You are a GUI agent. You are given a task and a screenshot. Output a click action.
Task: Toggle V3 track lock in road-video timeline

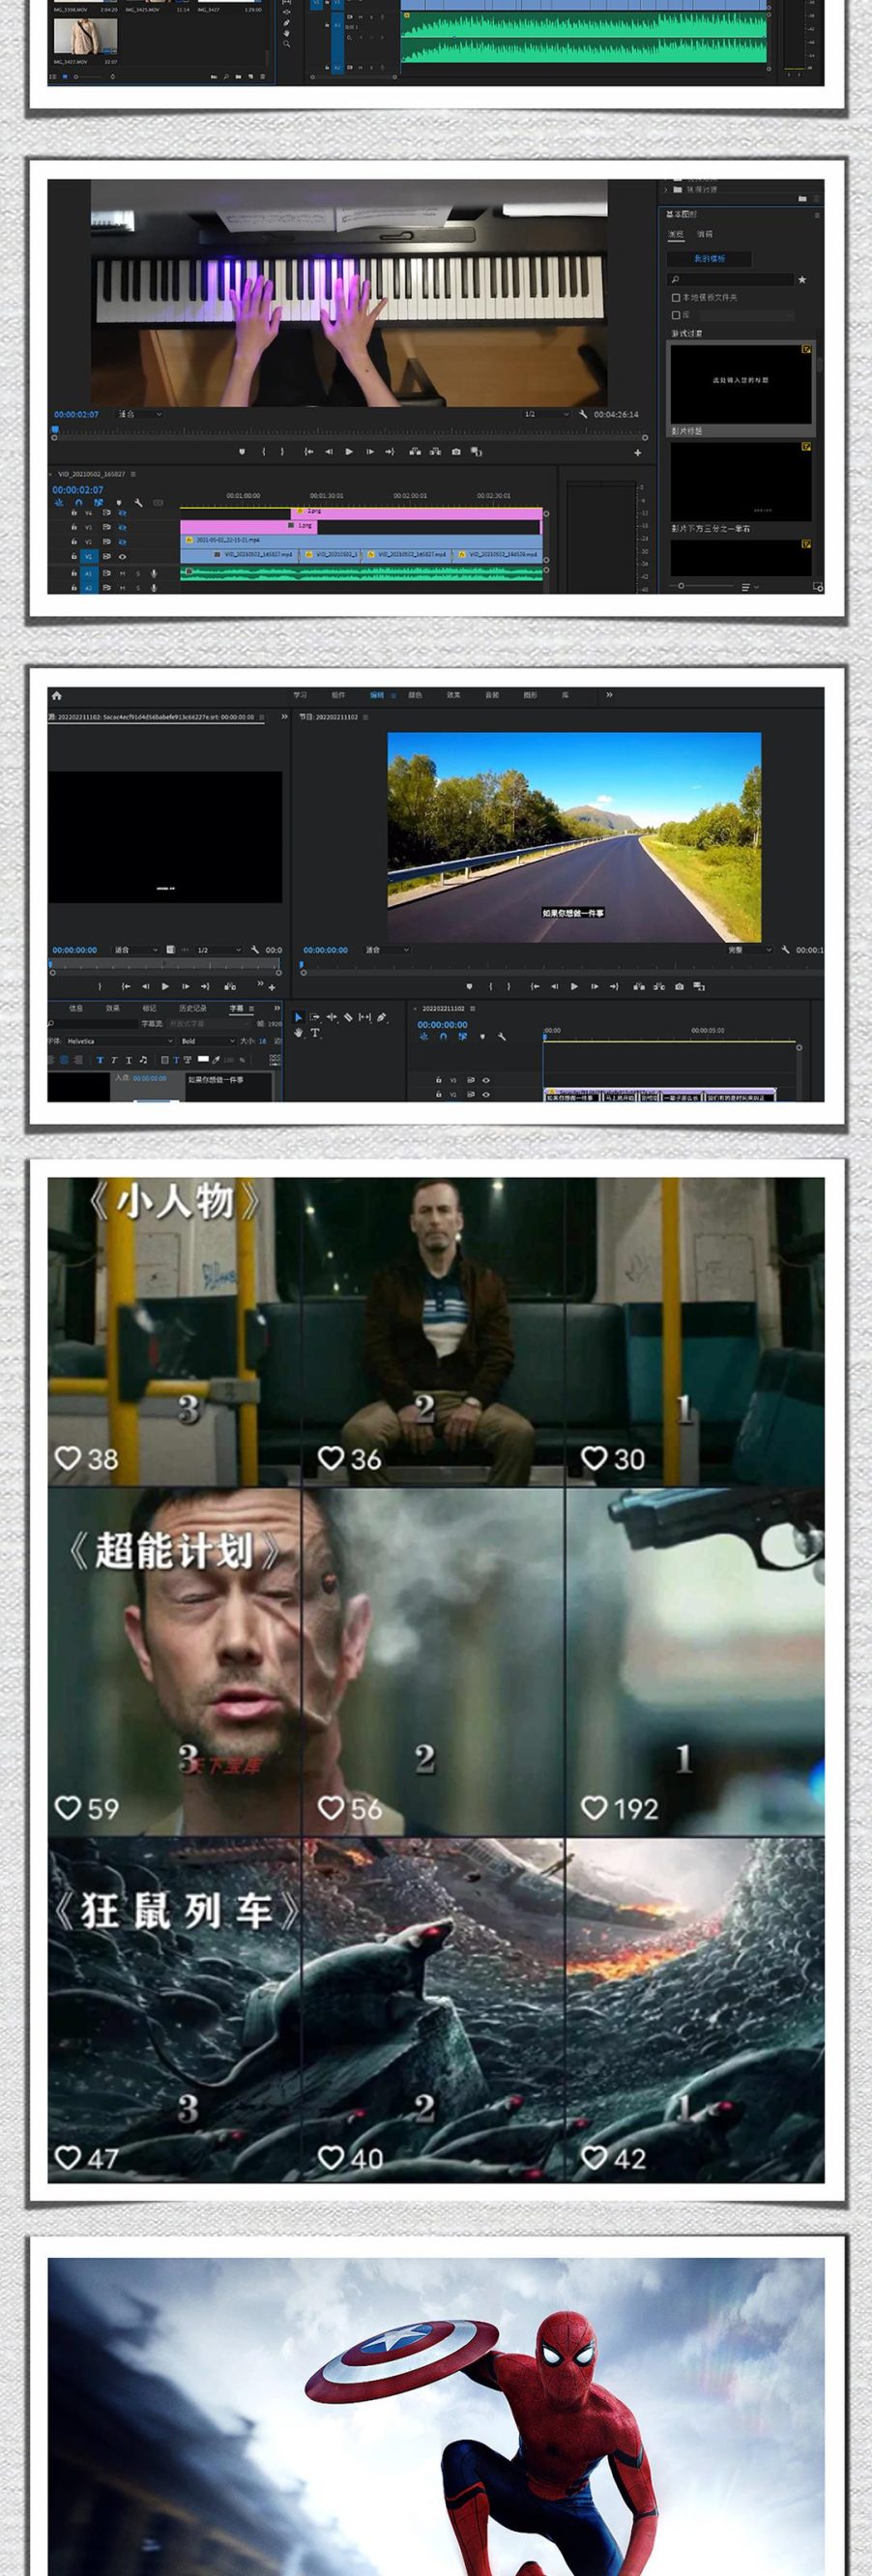pos(438,1081)
